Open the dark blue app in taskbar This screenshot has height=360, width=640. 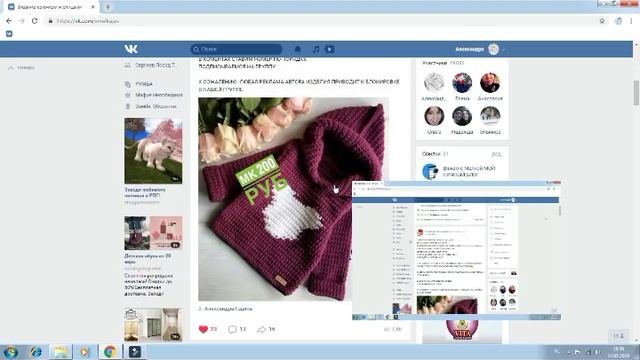(x=135, y=351)
